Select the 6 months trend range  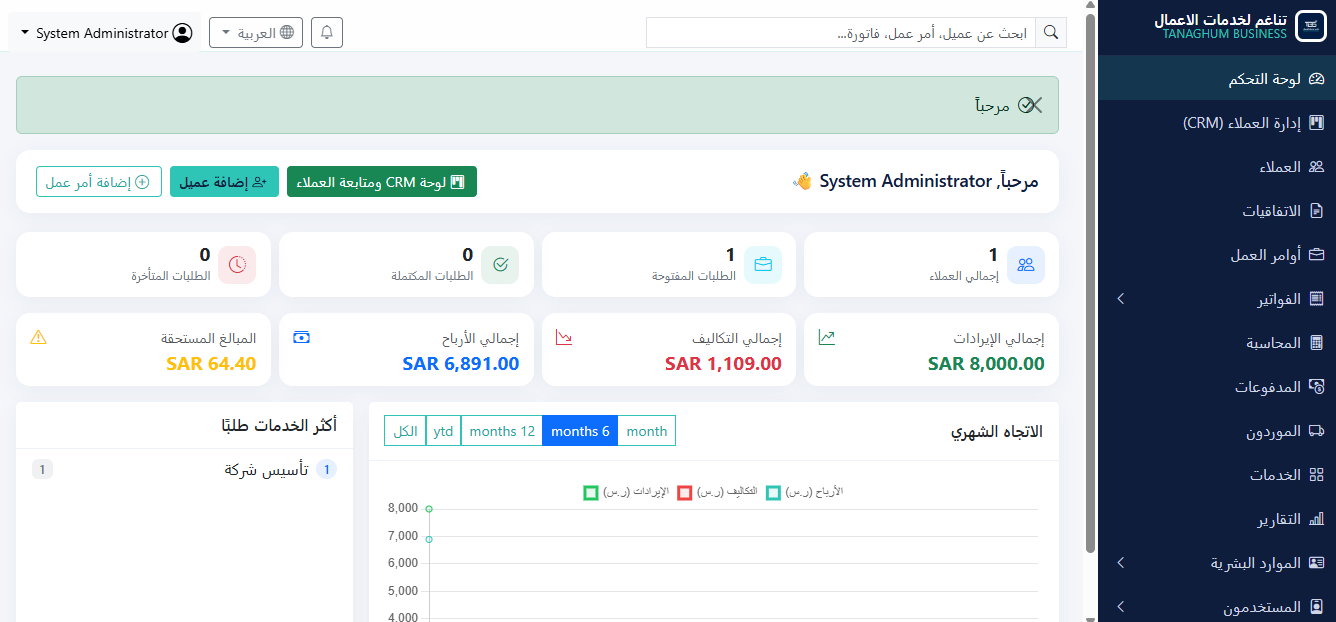point(580,431)
